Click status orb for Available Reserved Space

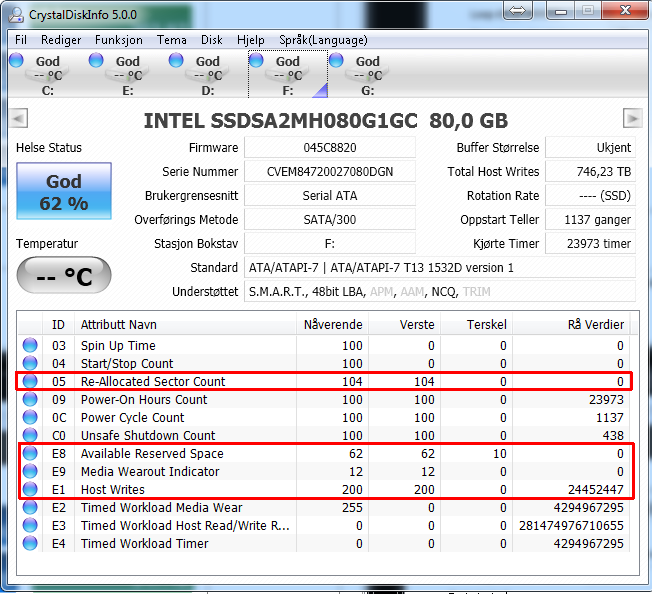click(x=30, y=453)
